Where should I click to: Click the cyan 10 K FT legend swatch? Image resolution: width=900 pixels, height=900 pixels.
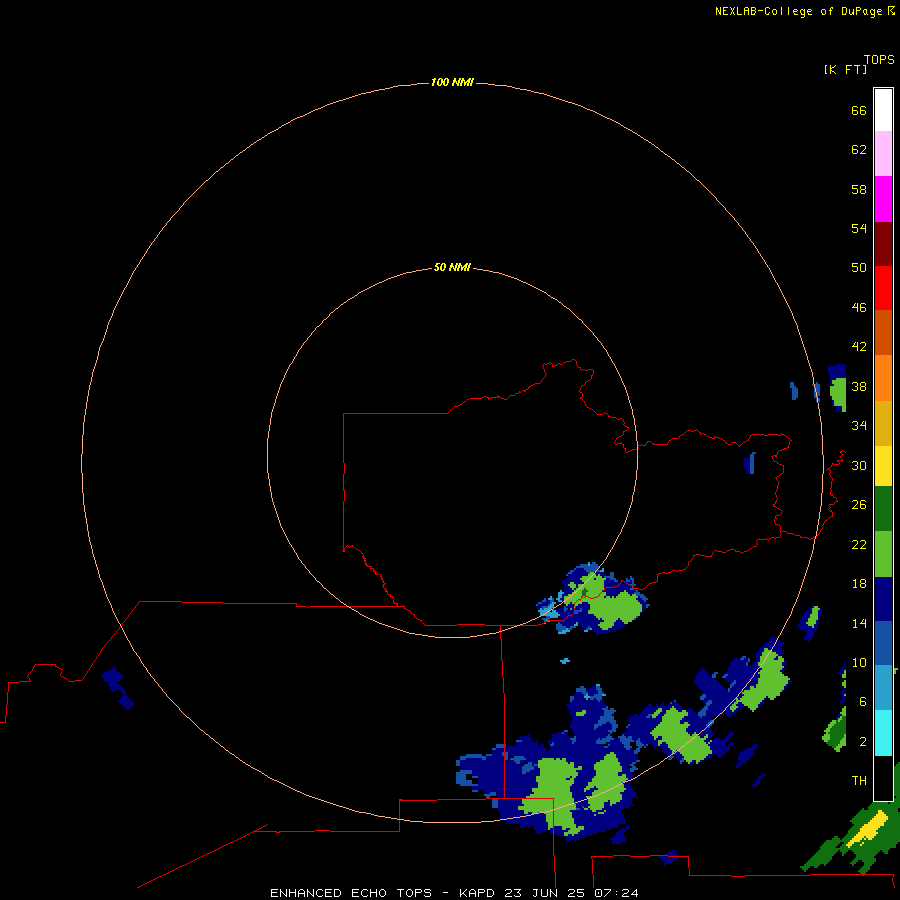pyautogui.click(x=883, y=733)
